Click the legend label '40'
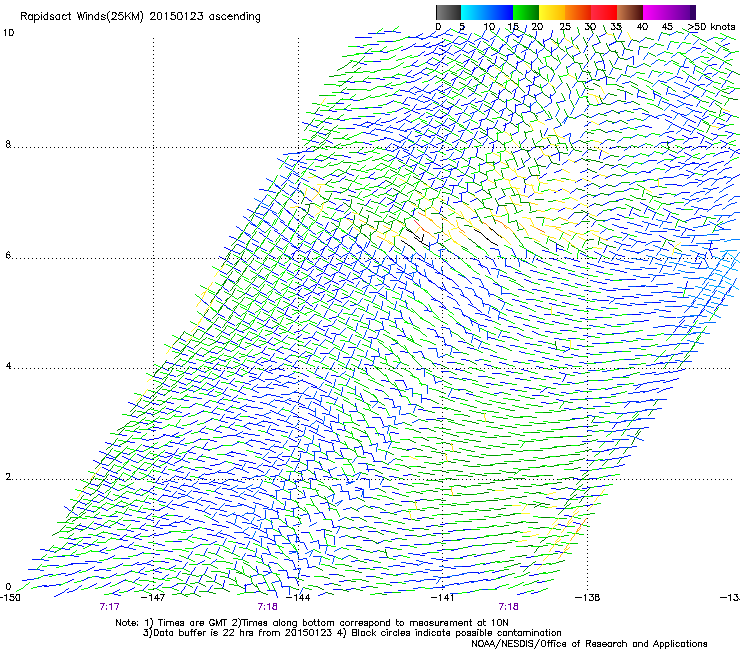The height and width of the screenshot is (650, 740). [642, 27]
